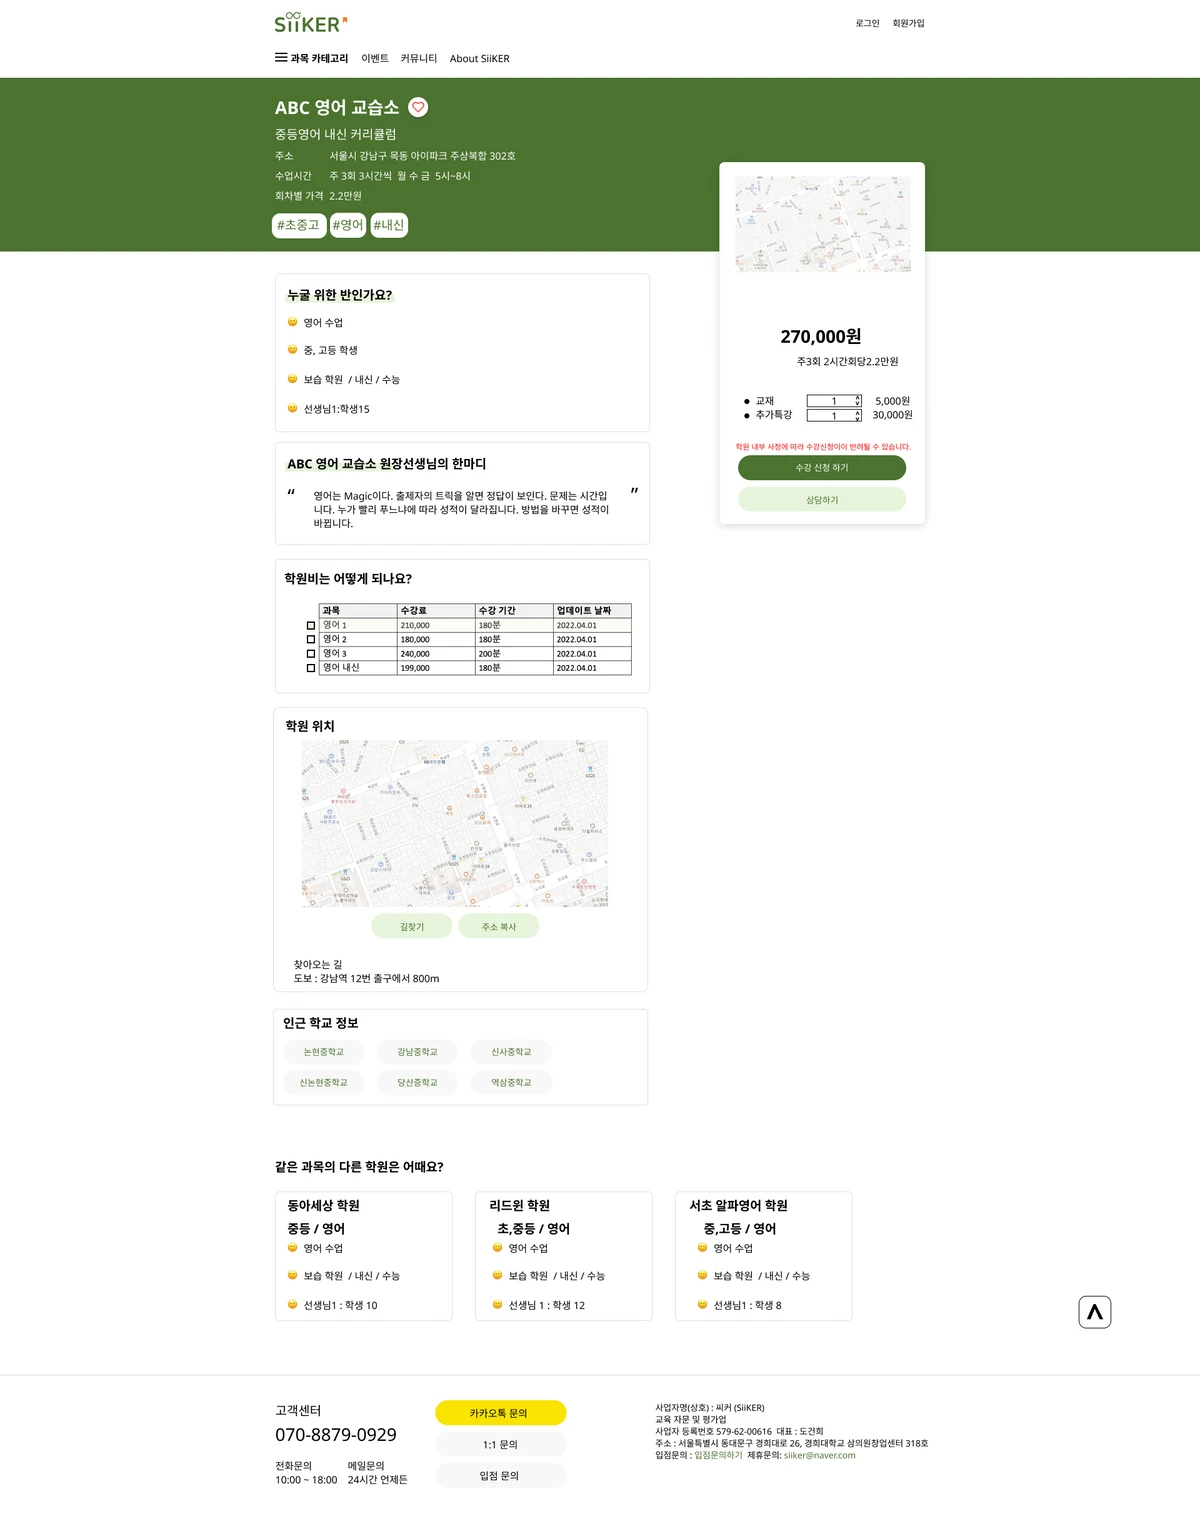Screen dimensions: 1200x1518
Task: Click the 상담하기 button
Action: pos(822,500)
